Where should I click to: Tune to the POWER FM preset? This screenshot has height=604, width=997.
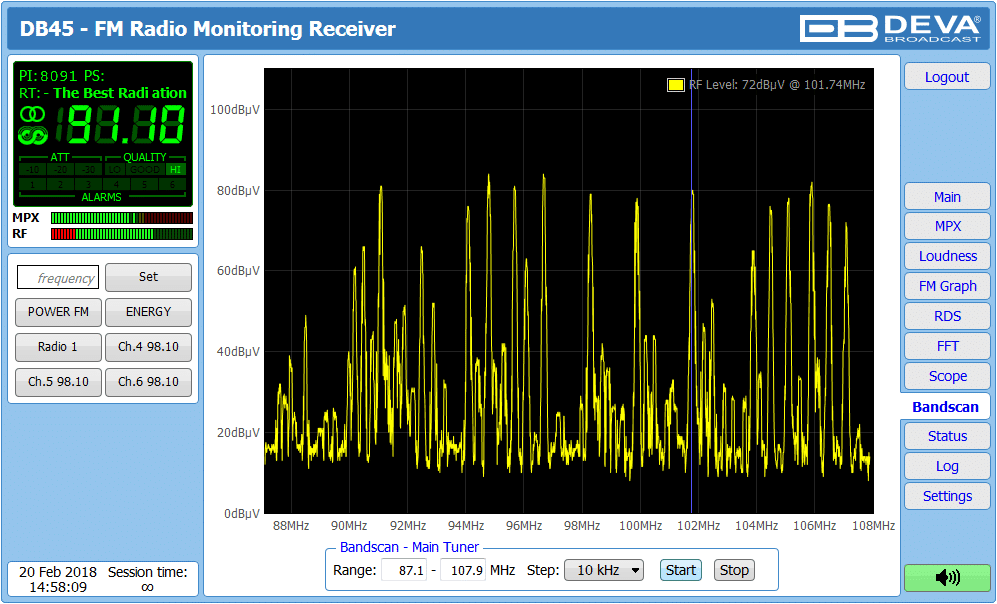(x=58, y=312)
